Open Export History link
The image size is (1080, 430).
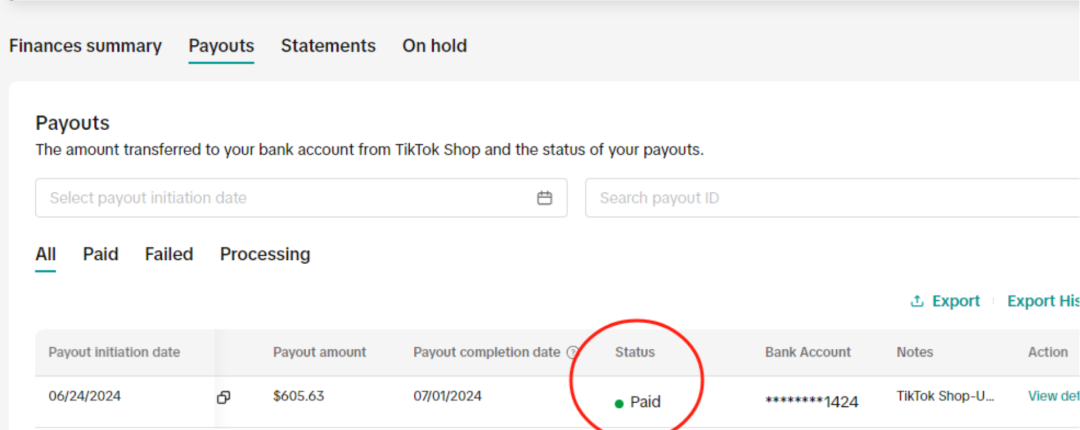pos(1042,301)
